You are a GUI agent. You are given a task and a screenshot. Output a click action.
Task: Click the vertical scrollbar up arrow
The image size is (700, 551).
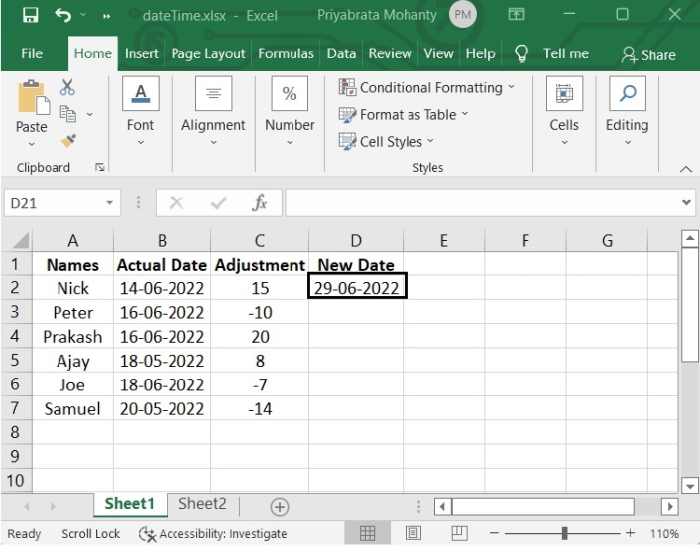click(690, 238)
